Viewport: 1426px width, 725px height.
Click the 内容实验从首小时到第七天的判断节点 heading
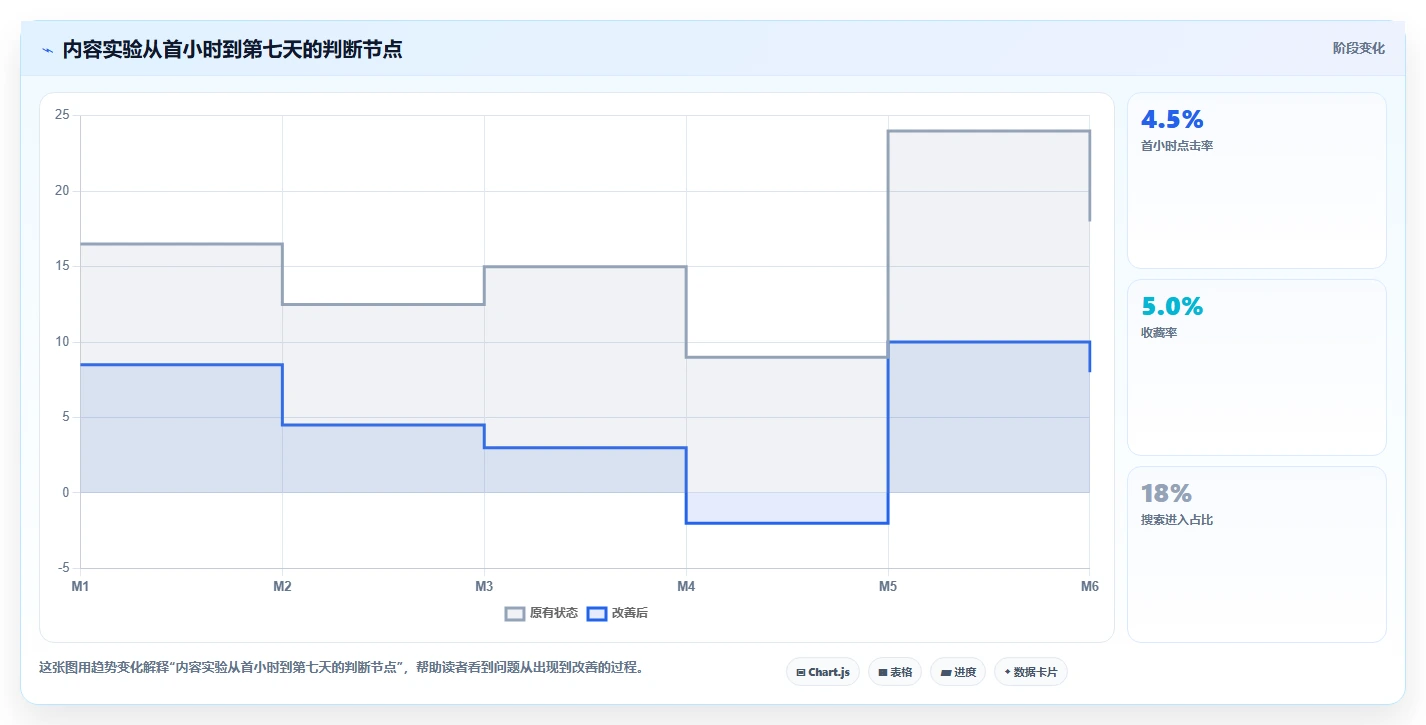point(232,49)
